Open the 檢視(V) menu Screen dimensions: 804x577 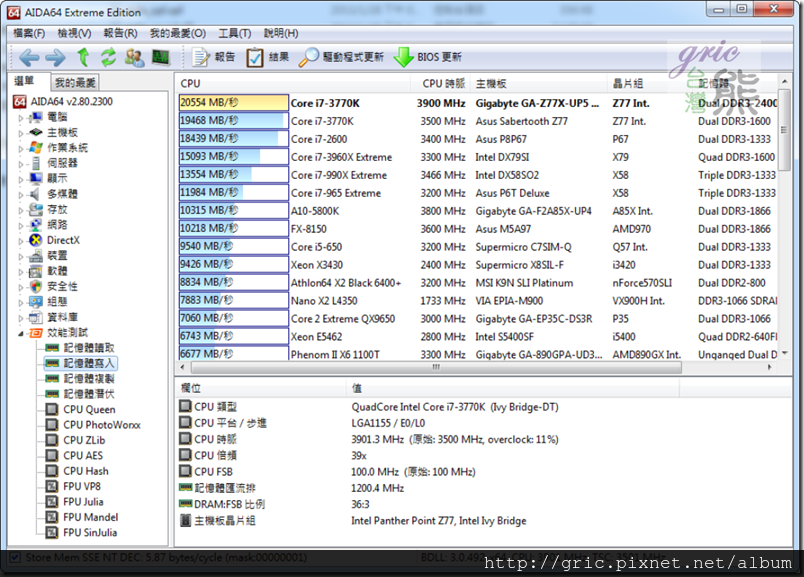point(74,33)
